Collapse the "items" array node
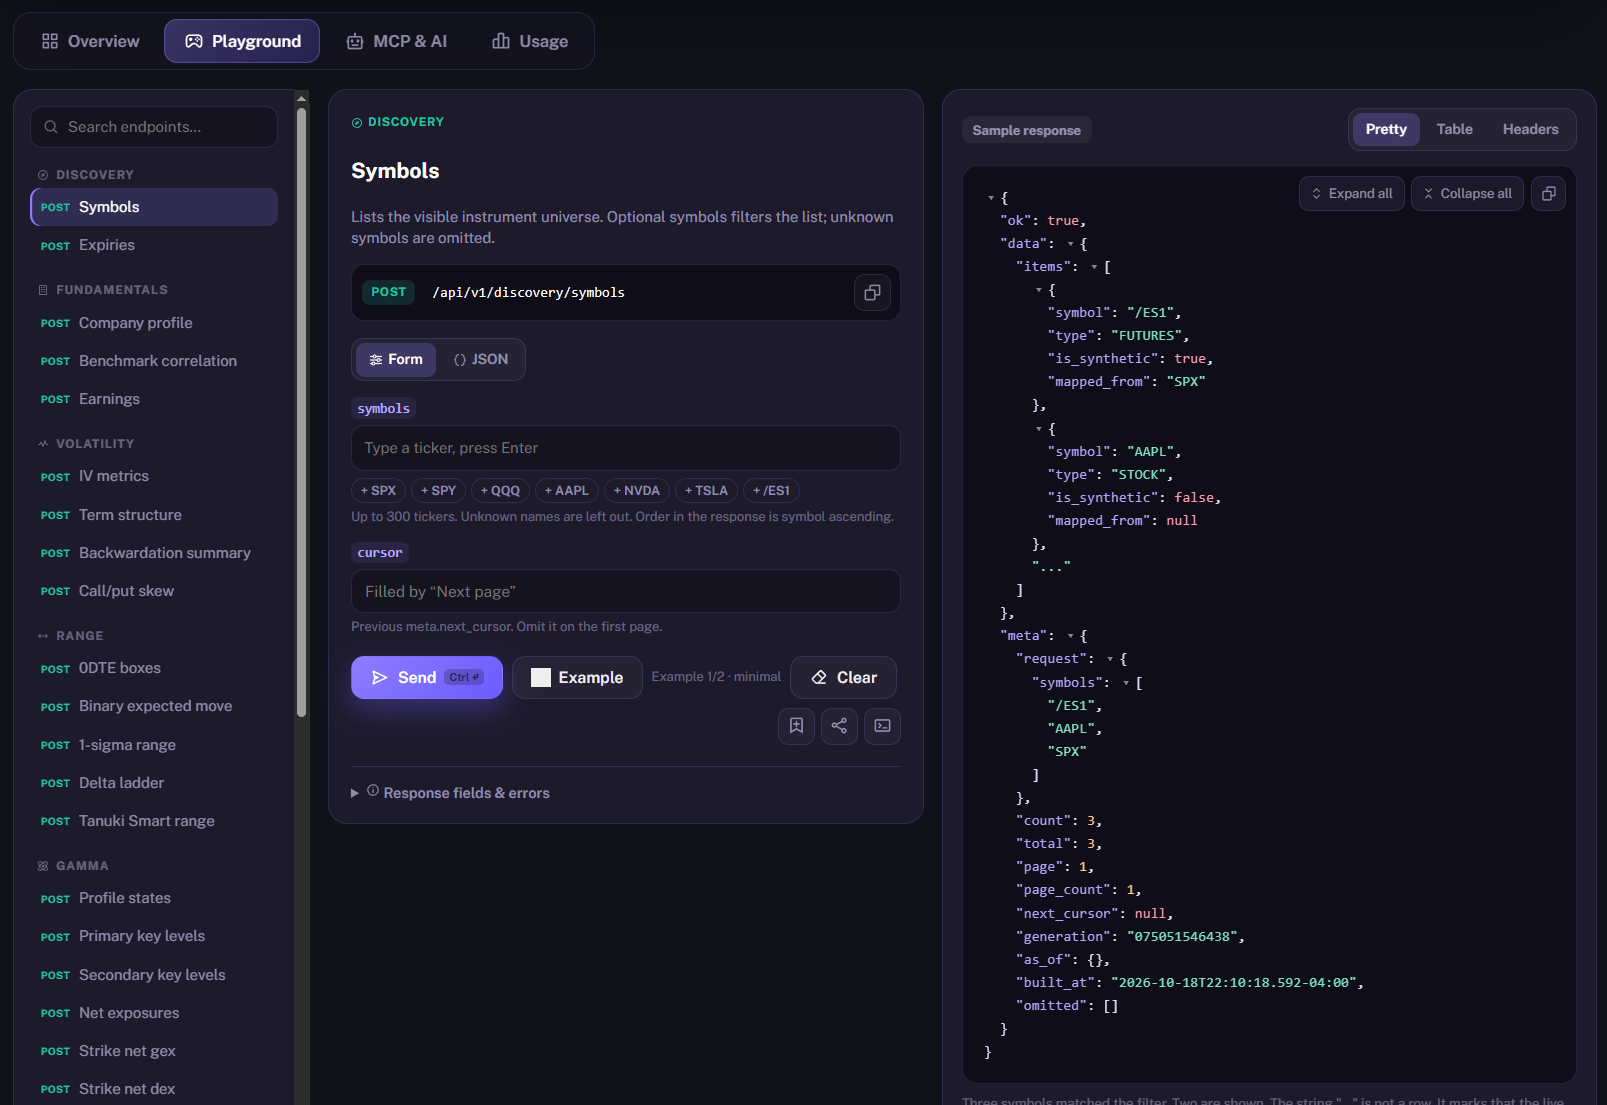Image resolution: width=1607 pixels, height=1105 pixels. point(1094,267)
